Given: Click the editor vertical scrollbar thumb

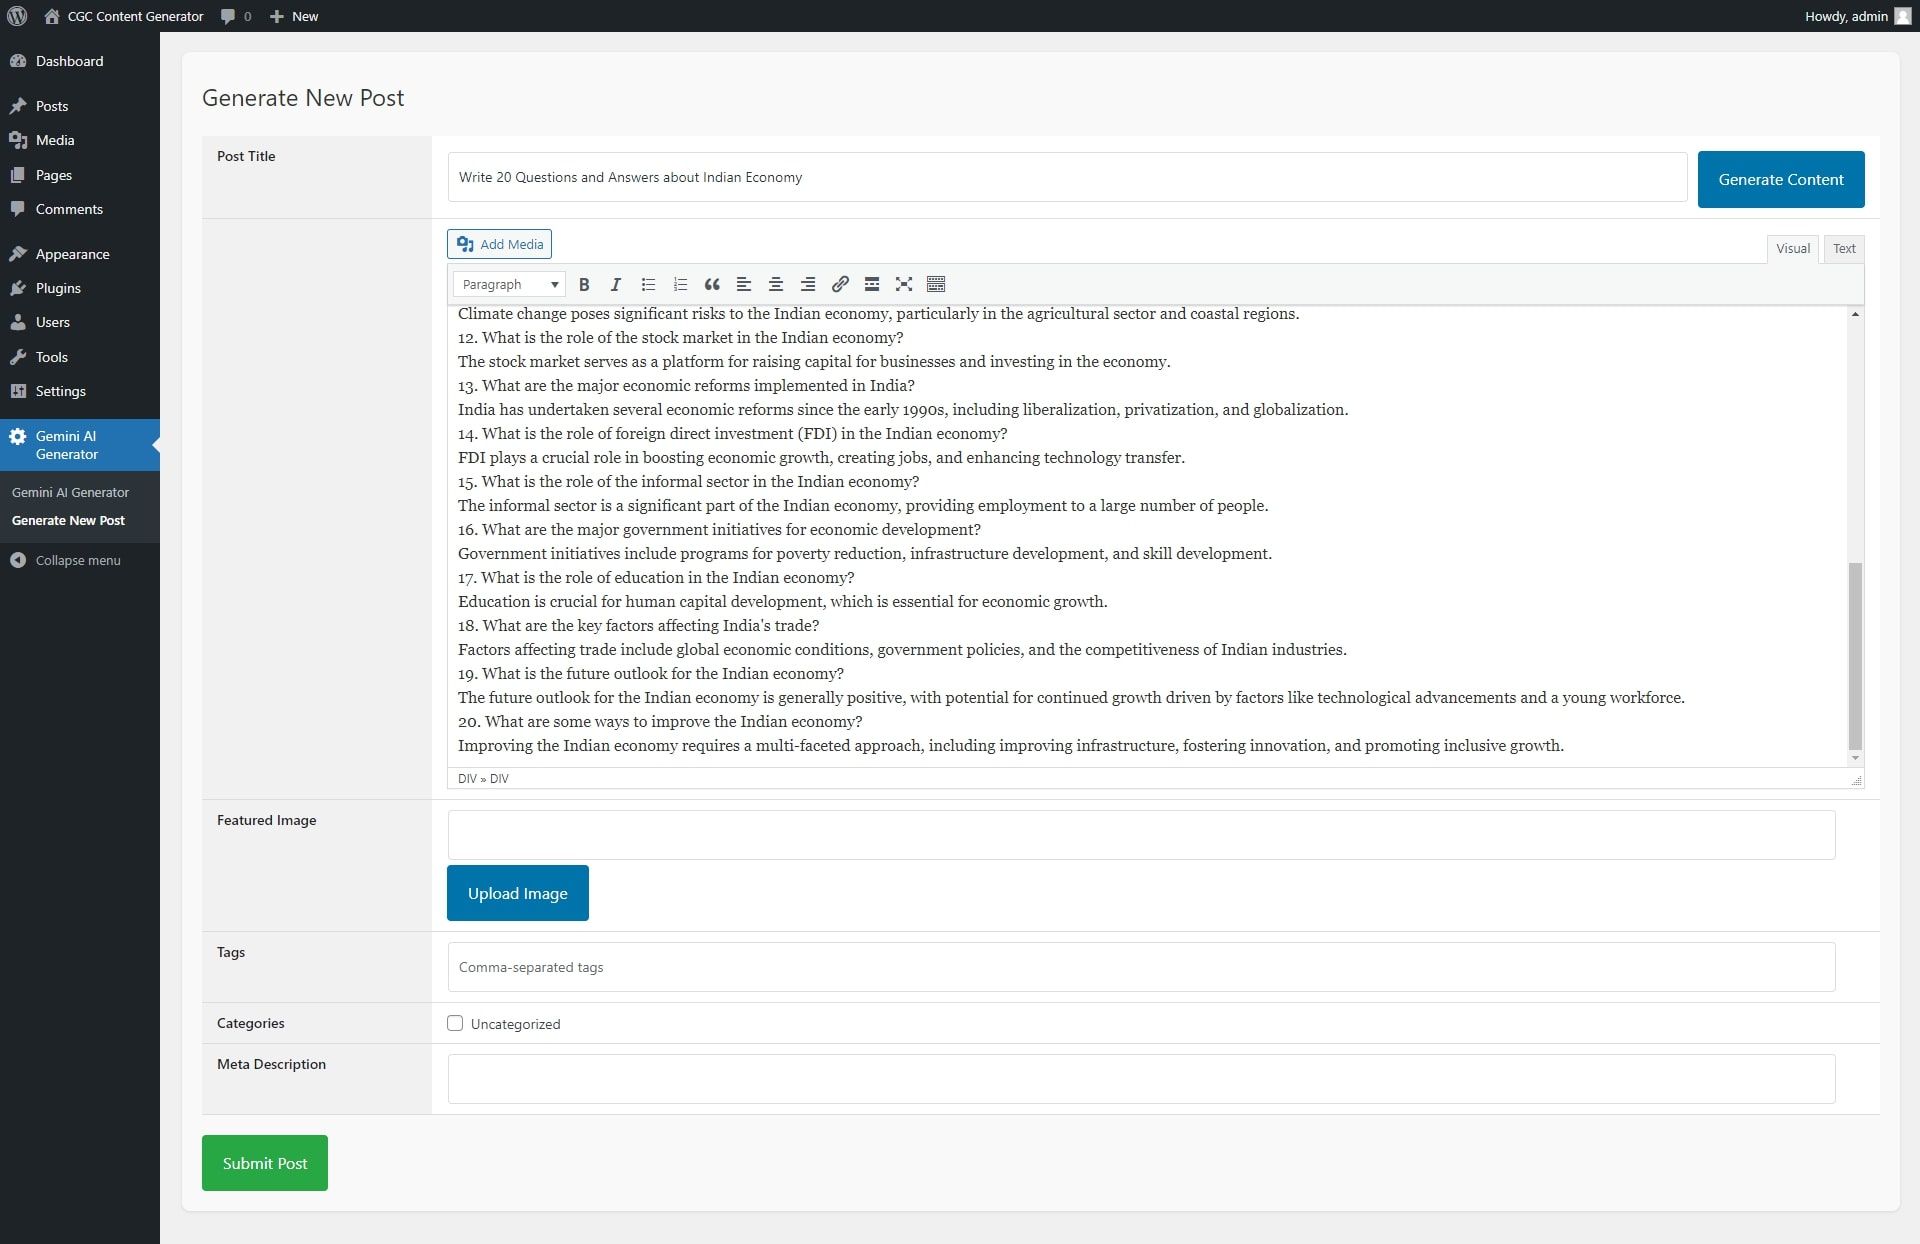Looking at the screenshot, I should 1855,655.
